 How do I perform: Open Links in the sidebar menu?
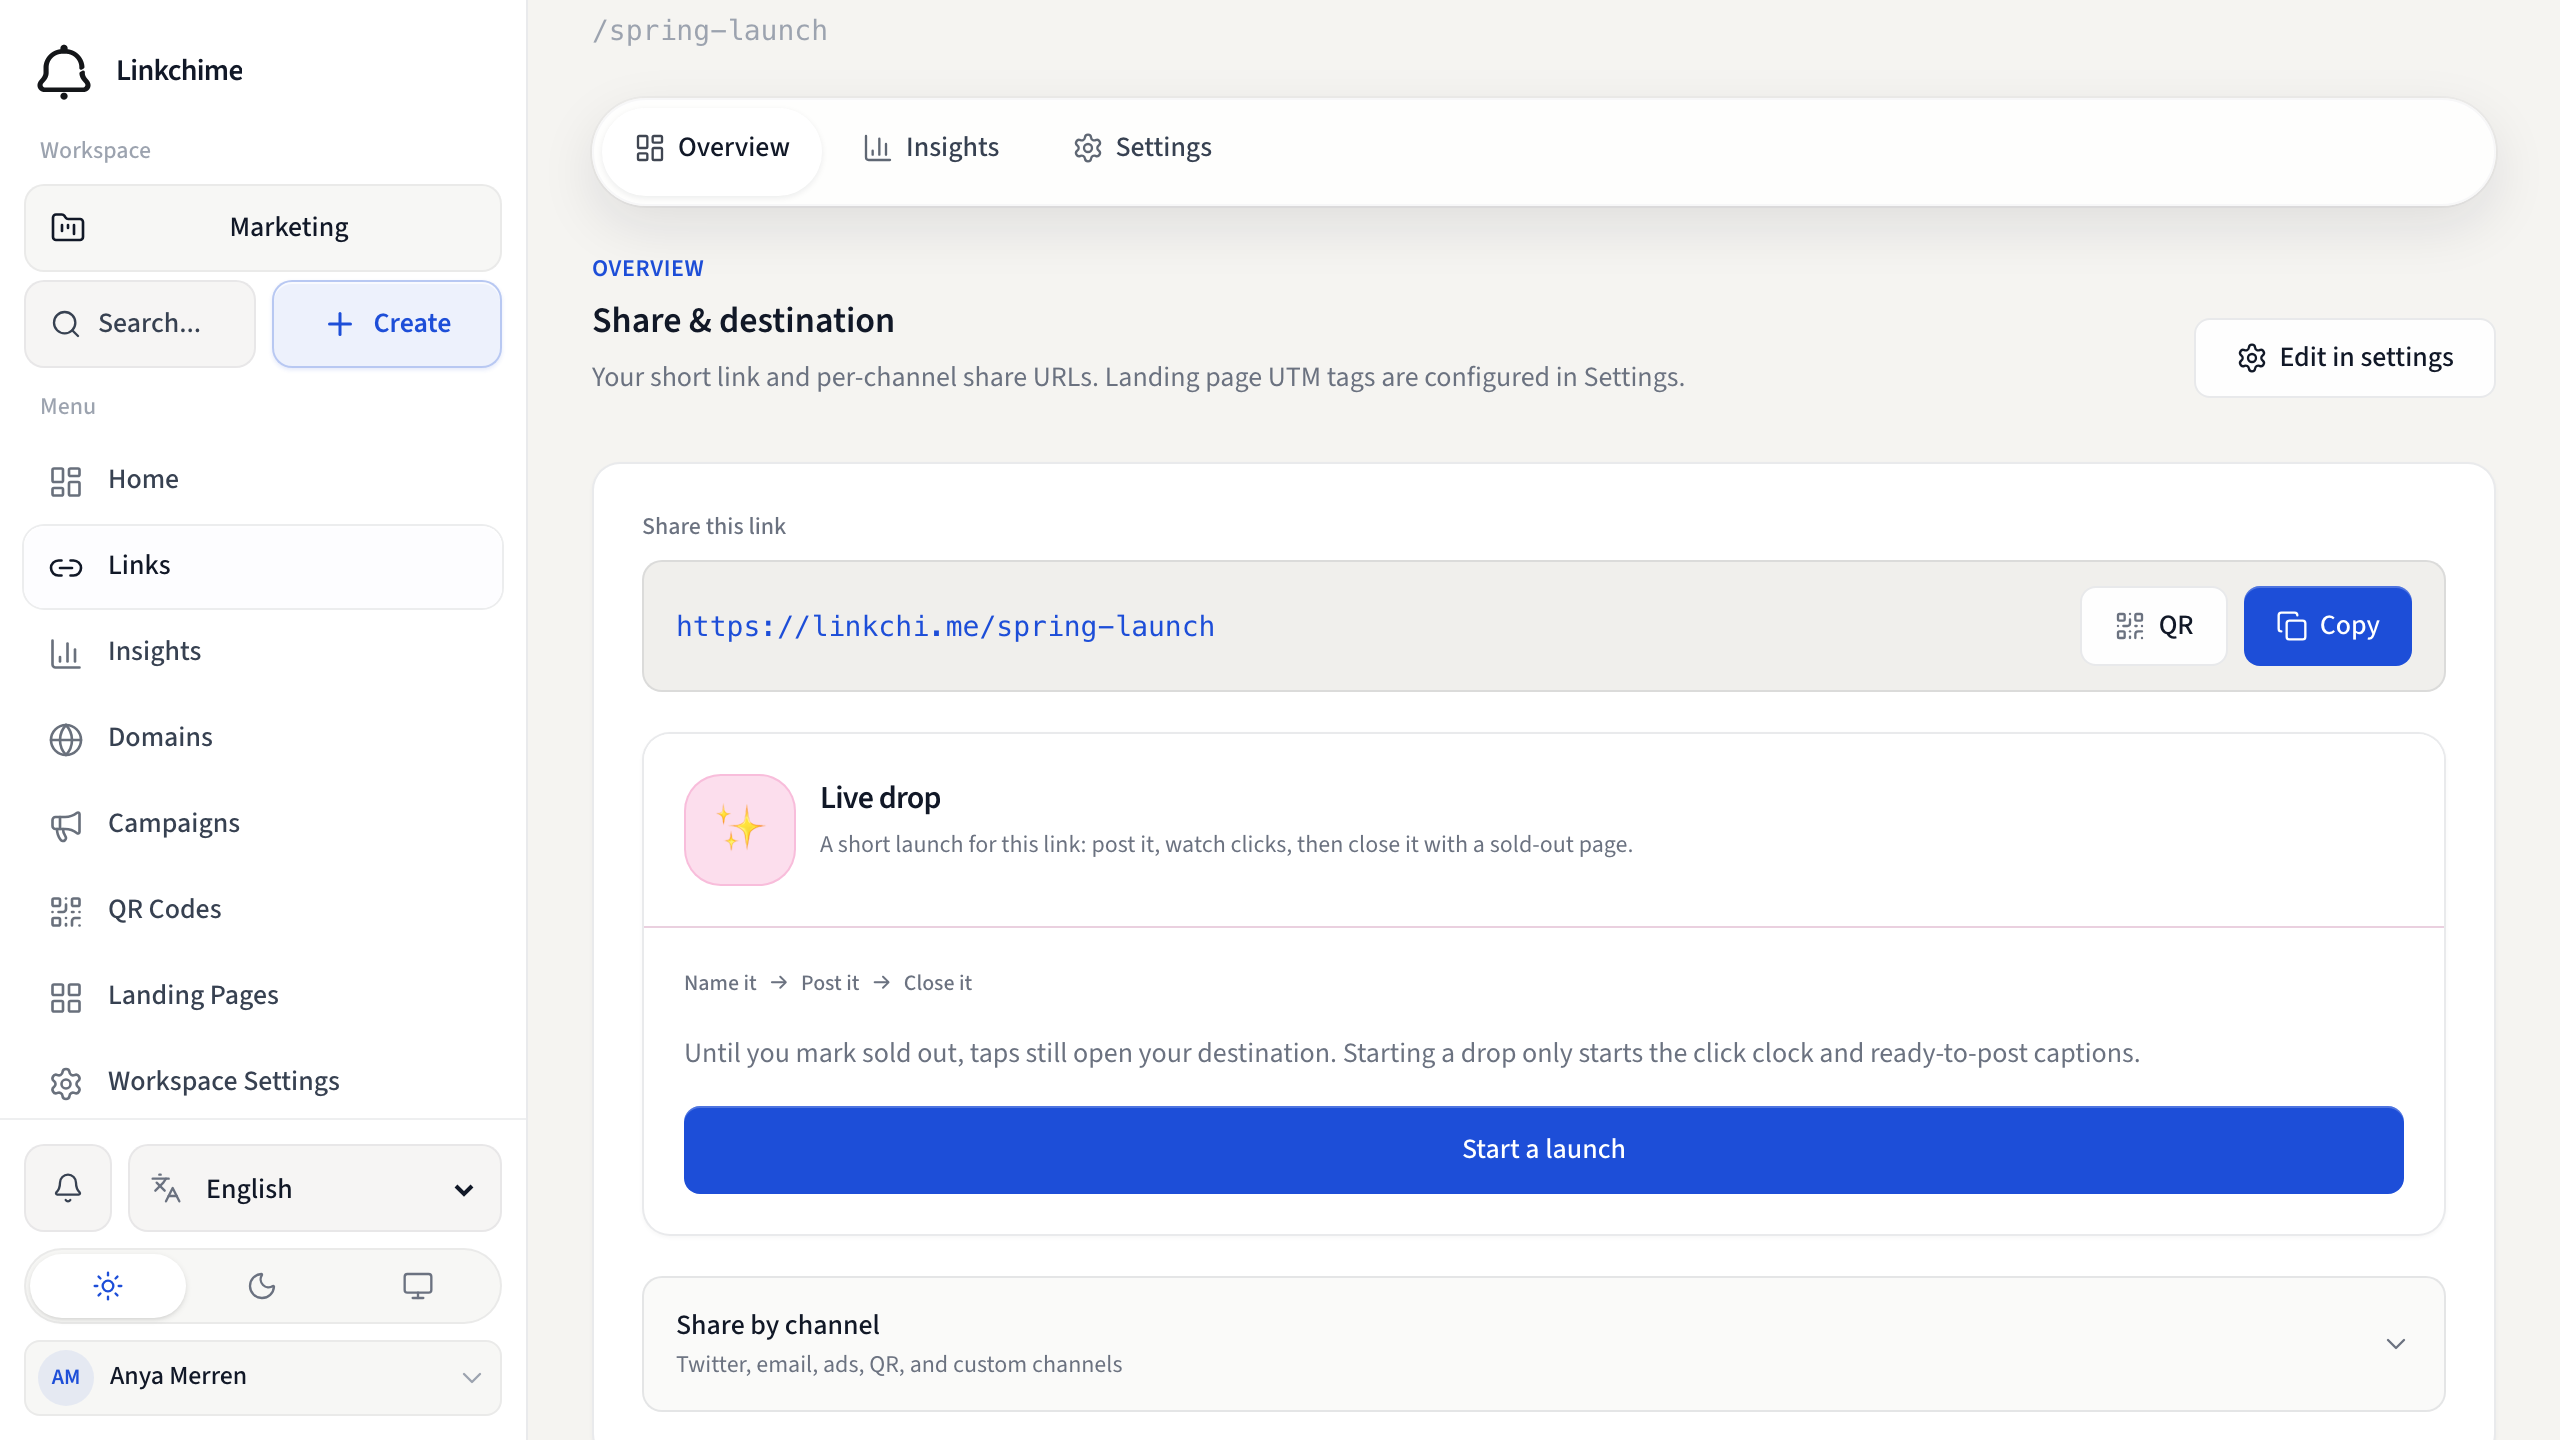click(x=263, y=566)
